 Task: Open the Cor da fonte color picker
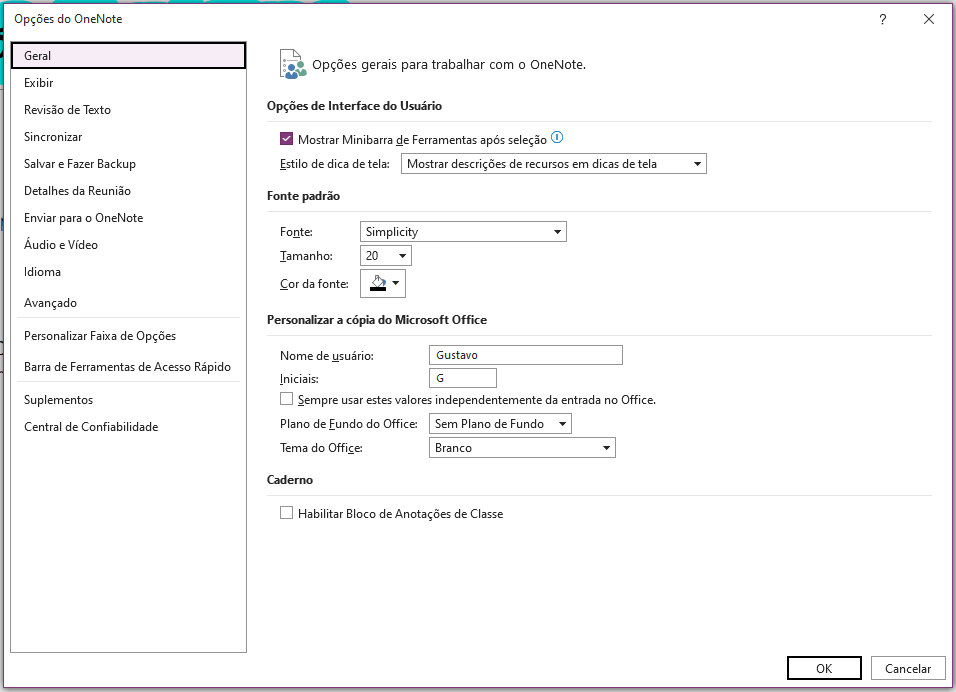coord(383,284)
